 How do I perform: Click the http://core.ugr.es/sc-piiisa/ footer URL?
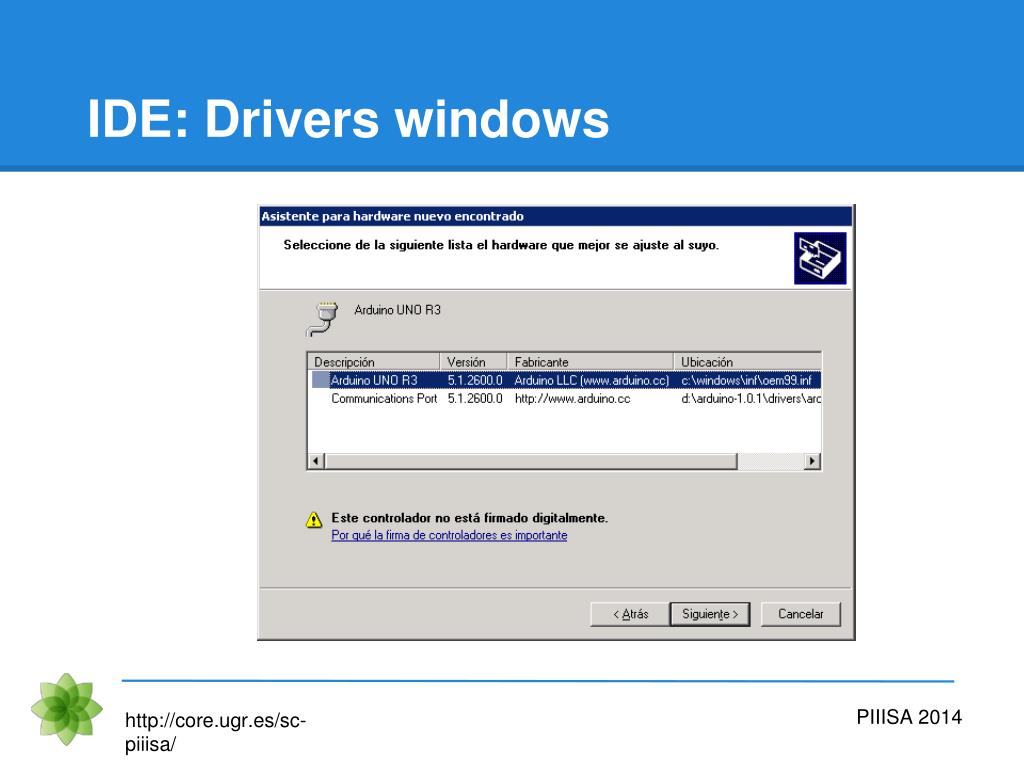click(215, 732)
